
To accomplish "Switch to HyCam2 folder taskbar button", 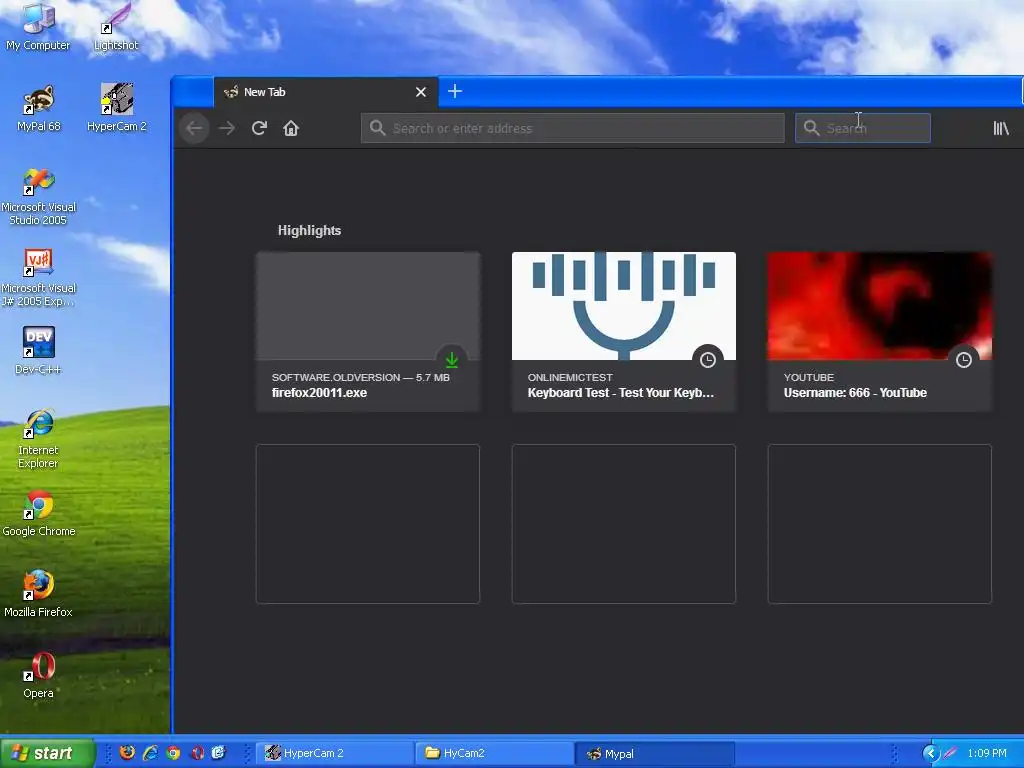I will pyautogui.click(x=495, y=753).
